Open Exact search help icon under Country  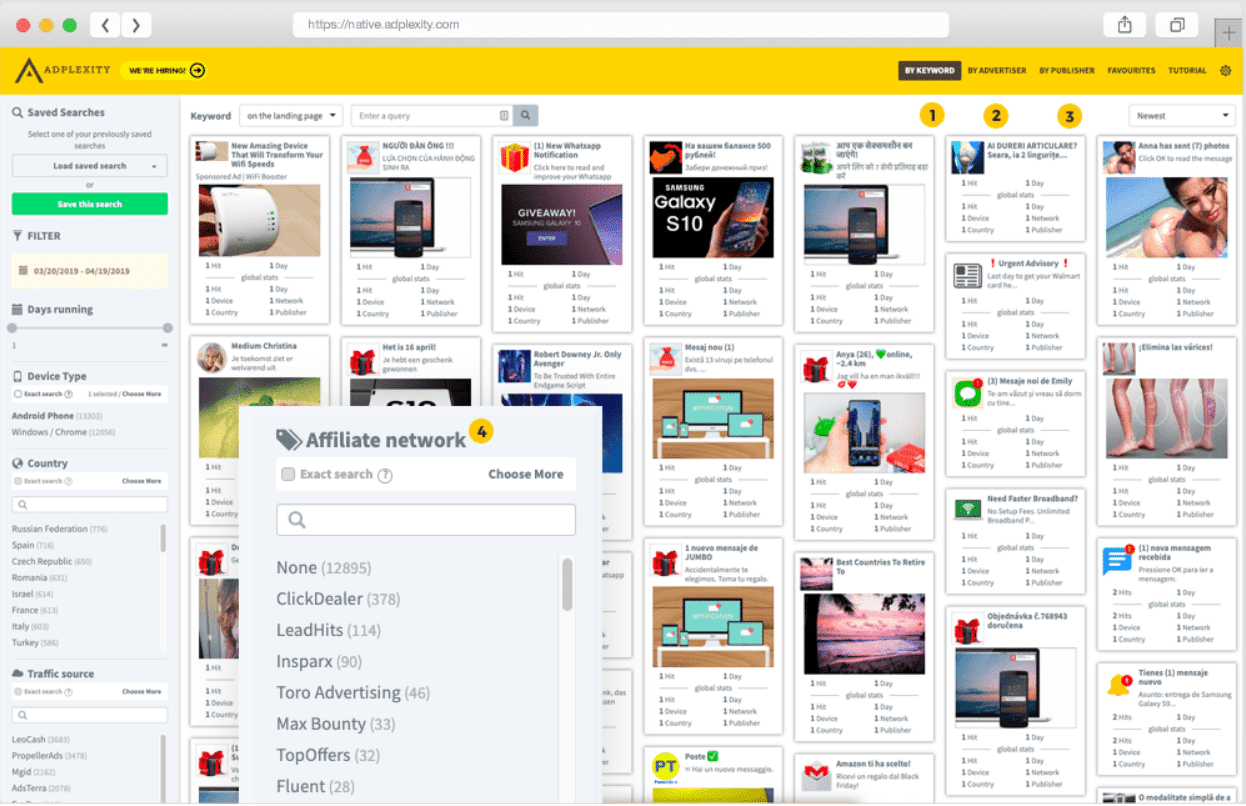[x=67, y=481]
